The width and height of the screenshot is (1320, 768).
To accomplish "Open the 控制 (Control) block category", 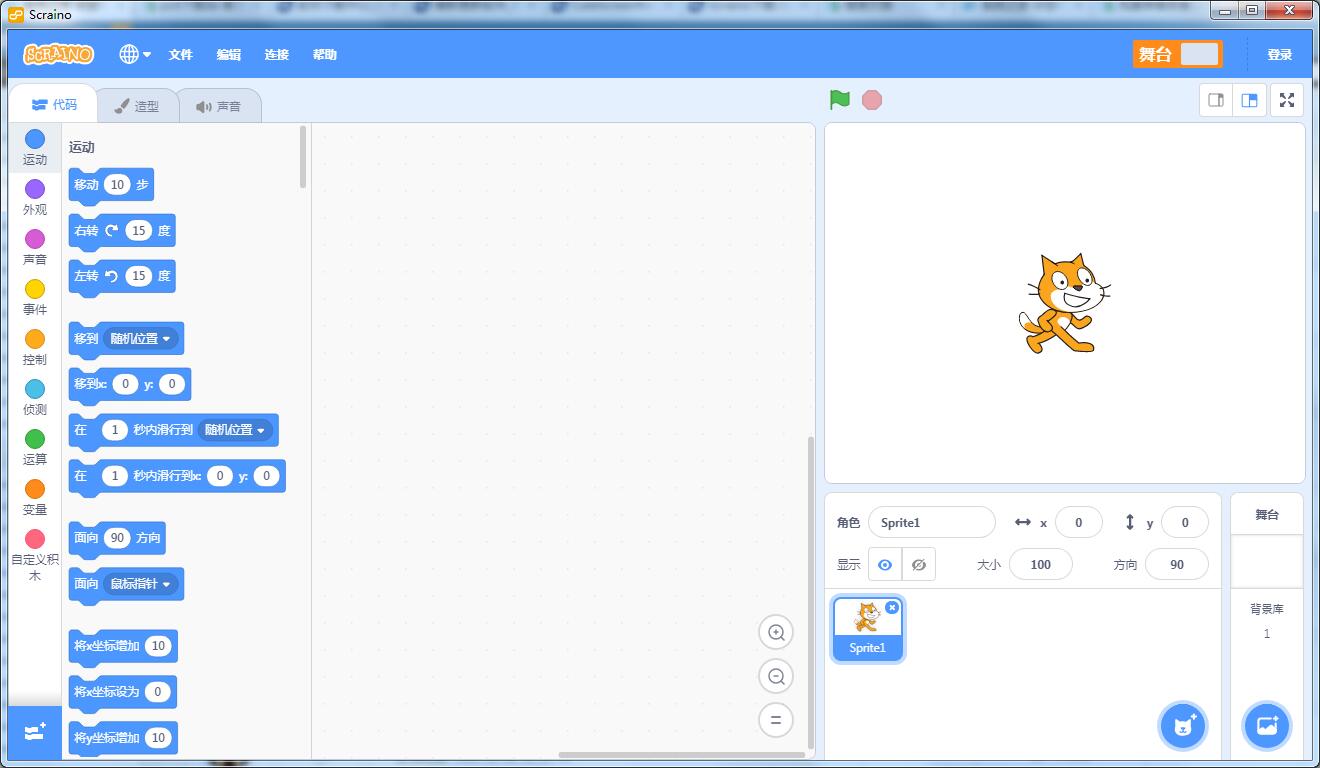I will pyautogui.click(x=35, y=347).
